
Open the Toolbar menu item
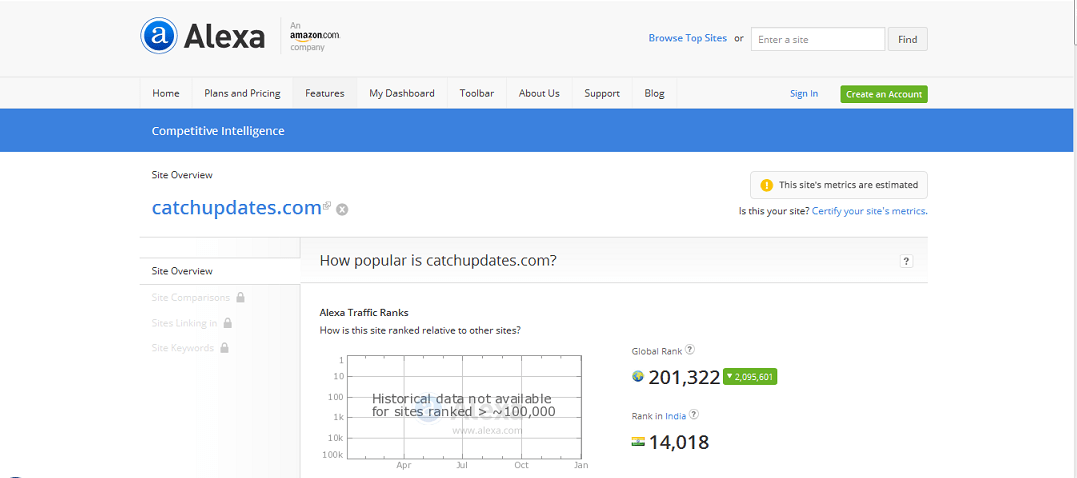(477, 93)
